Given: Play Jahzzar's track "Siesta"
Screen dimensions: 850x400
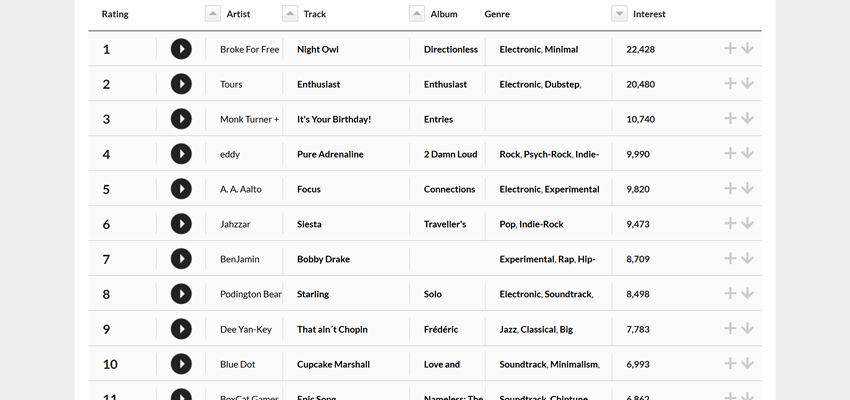Looking at the screenshot, I should 181,224.
